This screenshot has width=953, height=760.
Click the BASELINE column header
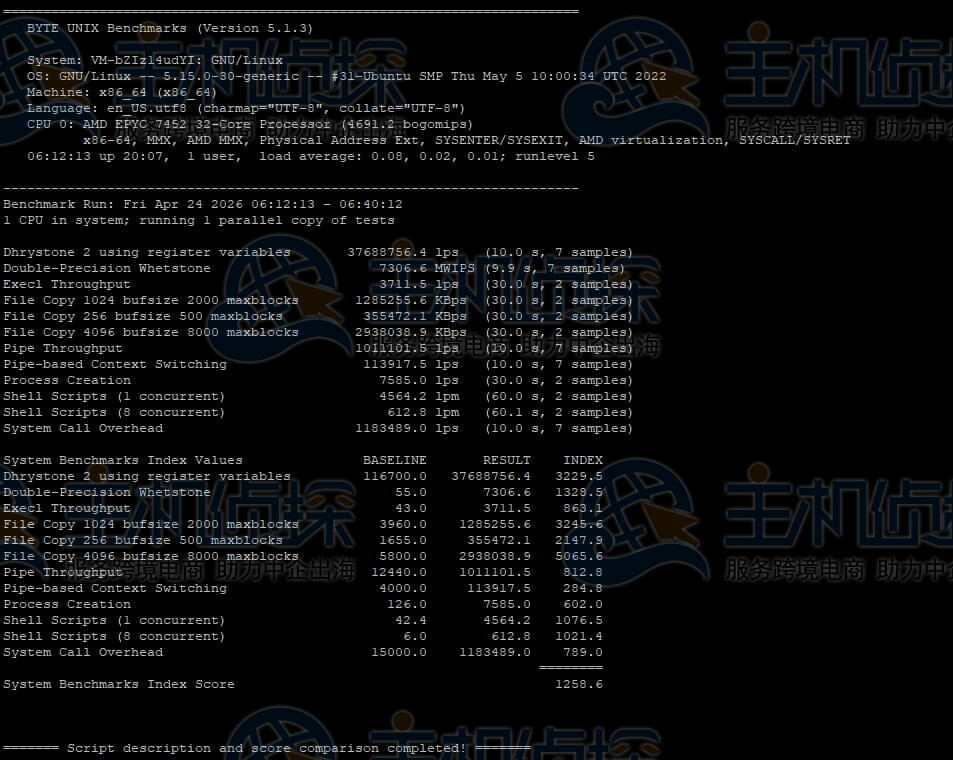(x=394, y=460)
